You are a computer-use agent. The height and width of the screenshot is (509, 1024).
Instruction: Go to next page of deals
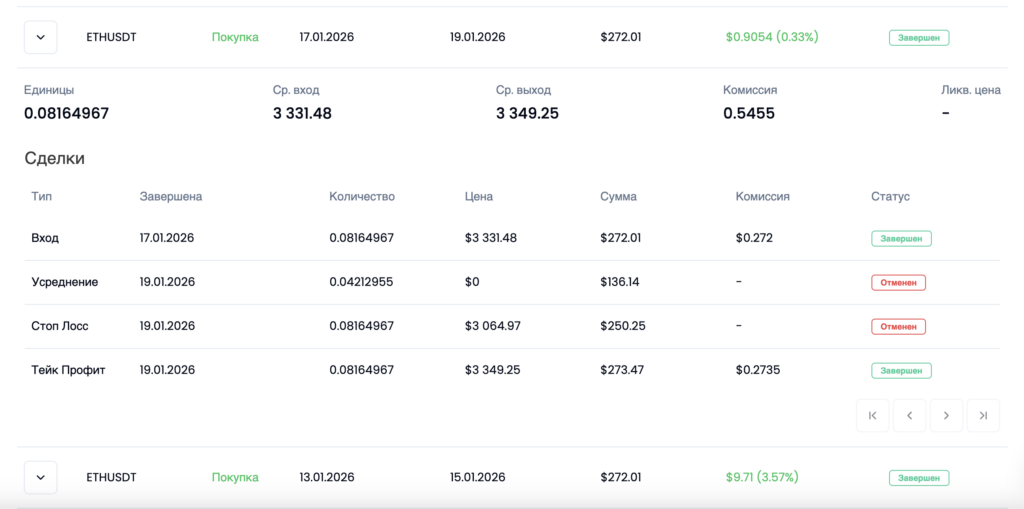pyautogui.click(x=946, y=416)
